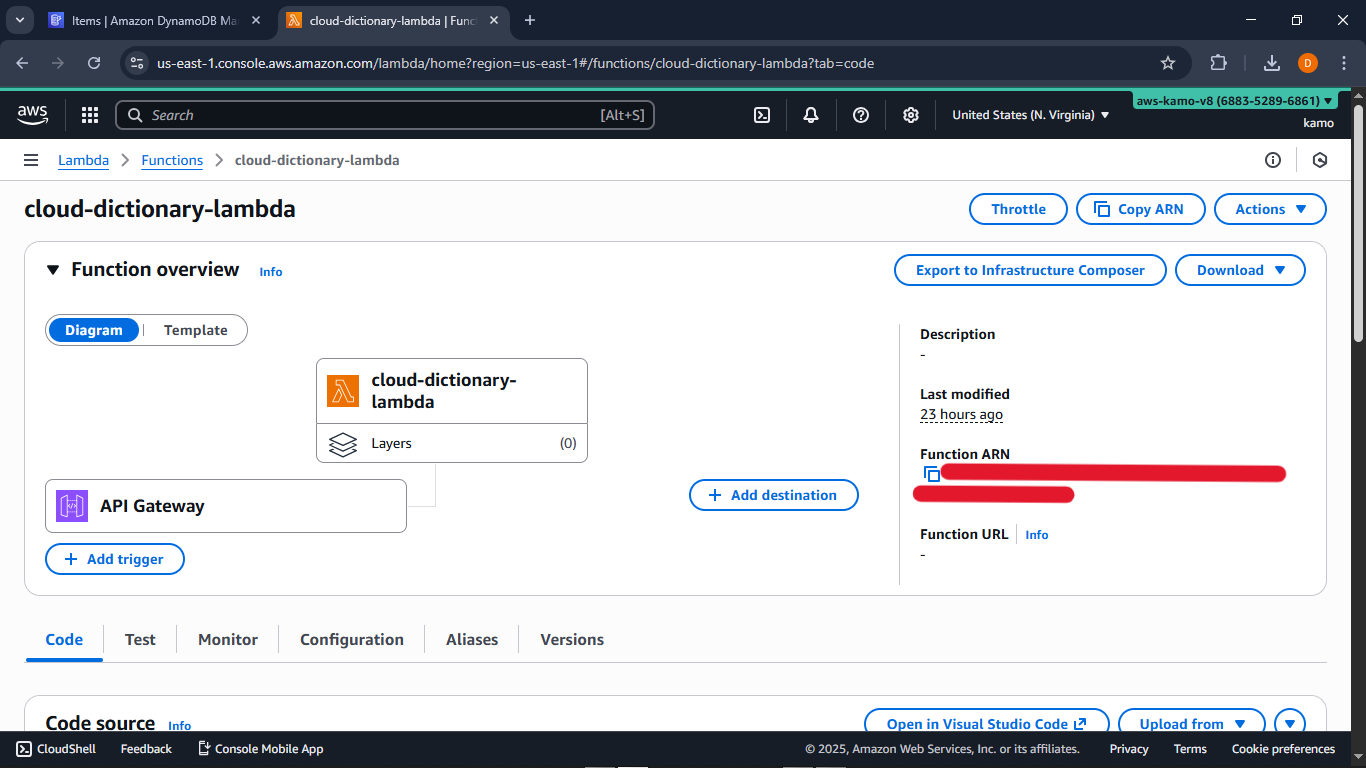Open the Download dropdown
This screenshot has height=768, width=1366.
(x=1240, y=269)
